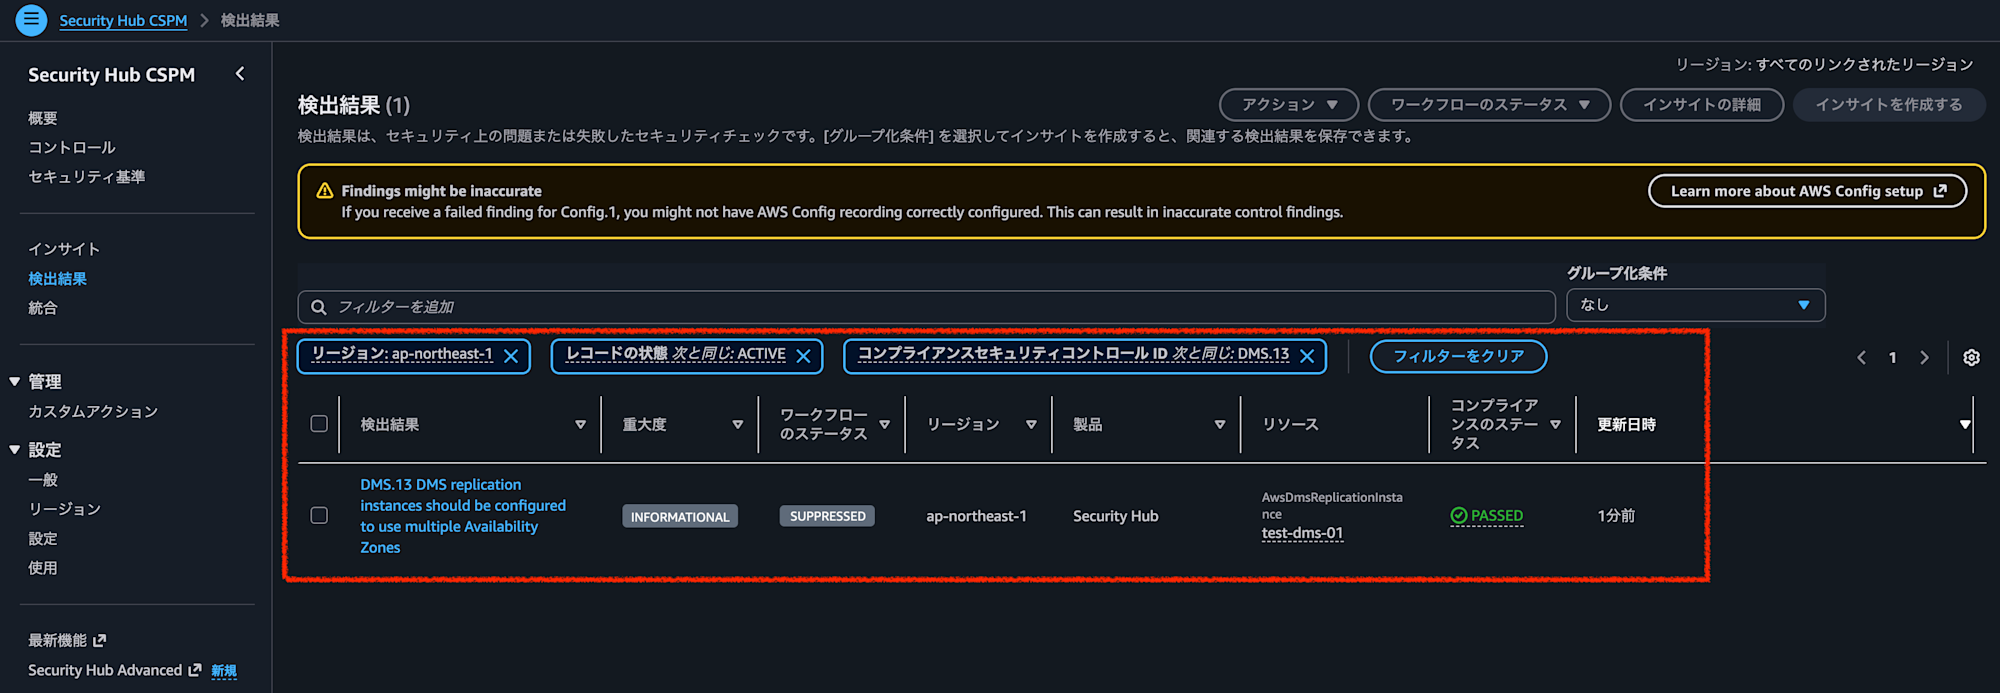Click the インサイトの詳細 button
The width and height of the screenshot is (2000, 693).
pyautogui.click(x=1702, y=104)
